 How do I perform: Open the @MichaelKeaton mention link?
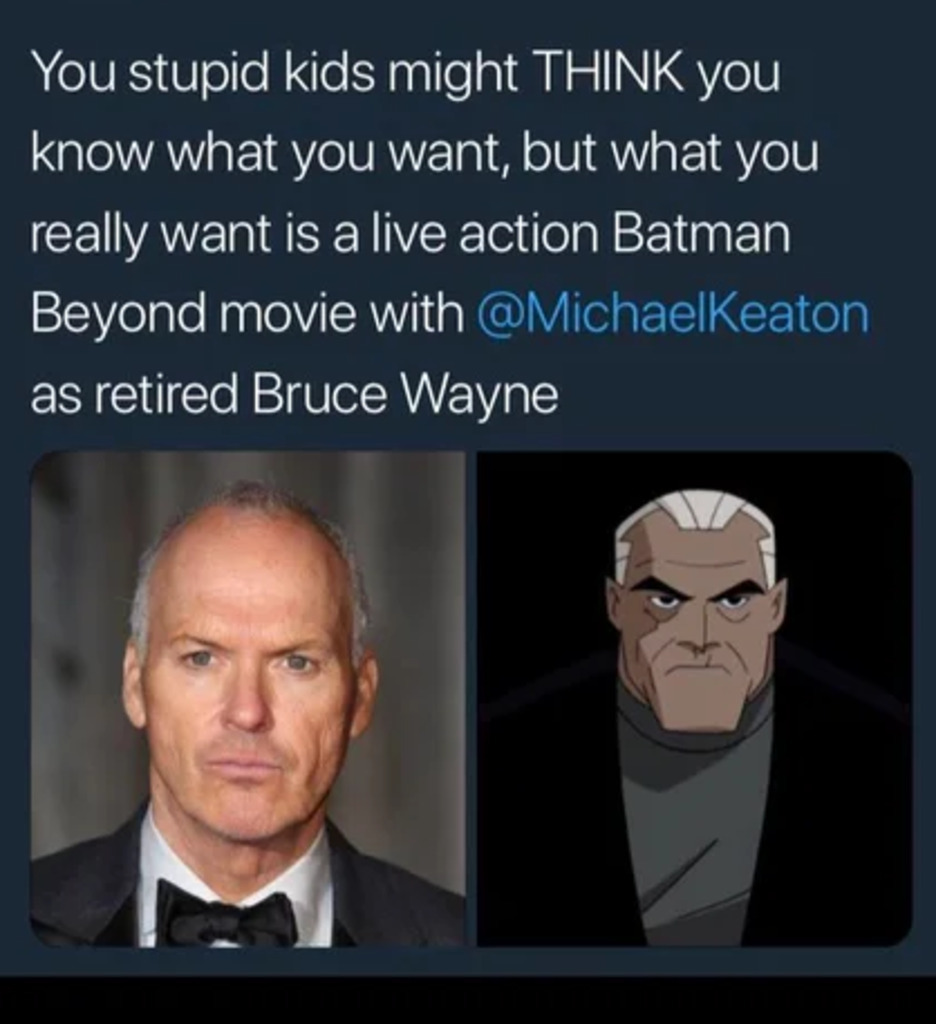[x=673, y=315]
